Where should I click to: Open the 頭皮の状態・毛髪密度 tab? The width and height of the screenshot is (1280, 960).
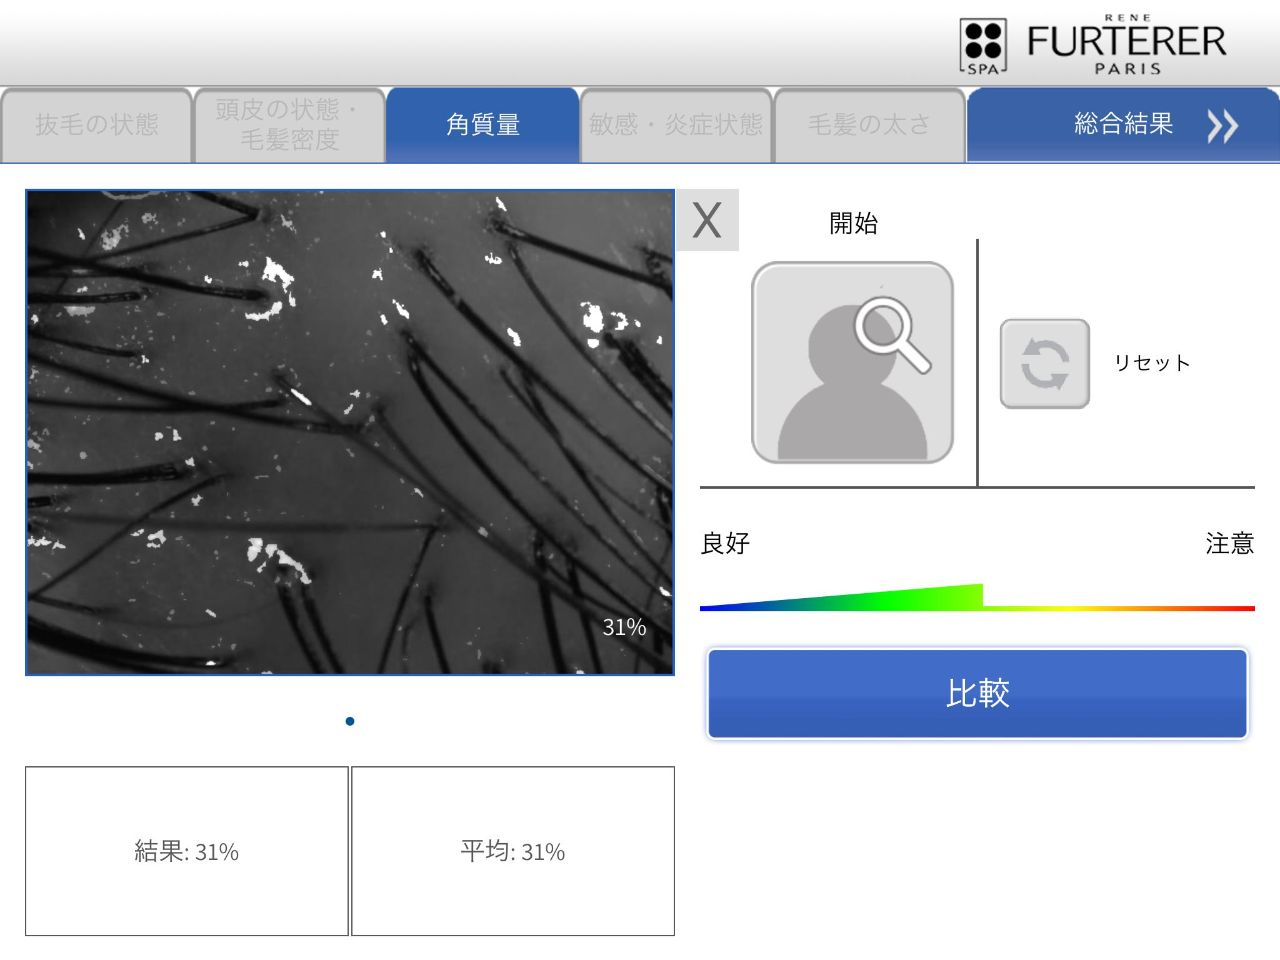[x=290, y=125]
